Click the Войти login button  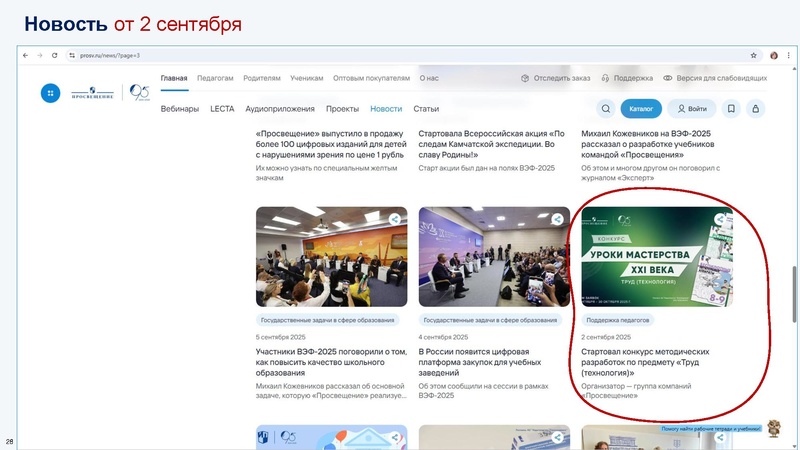click(692, 109)
